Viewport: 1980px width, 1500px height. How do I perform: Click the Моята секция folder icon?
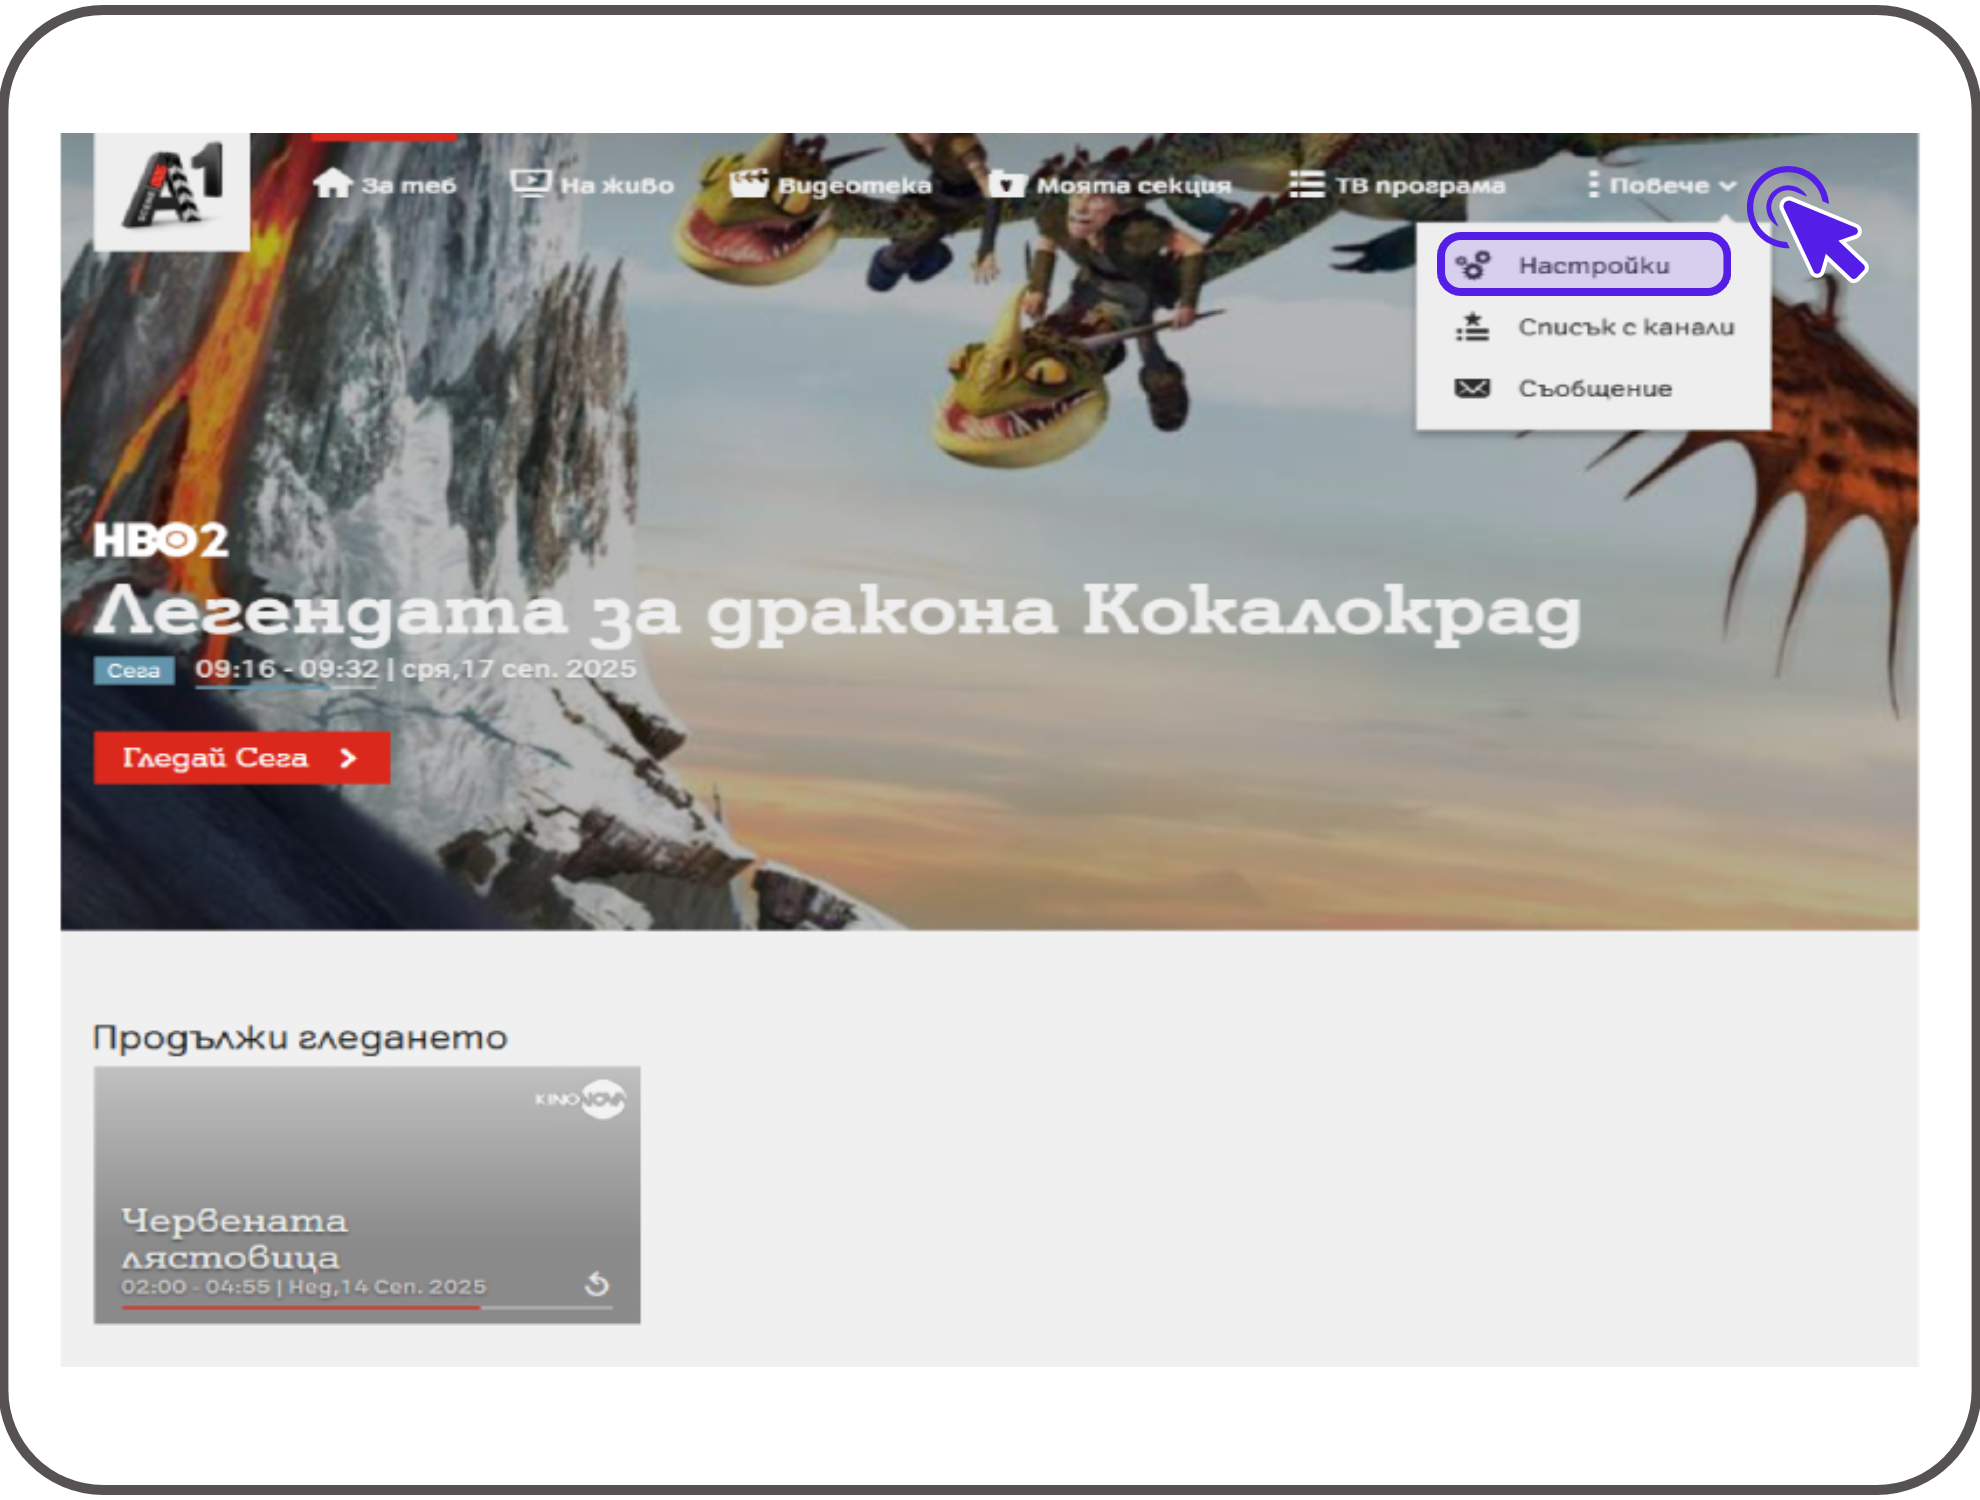1007,184
